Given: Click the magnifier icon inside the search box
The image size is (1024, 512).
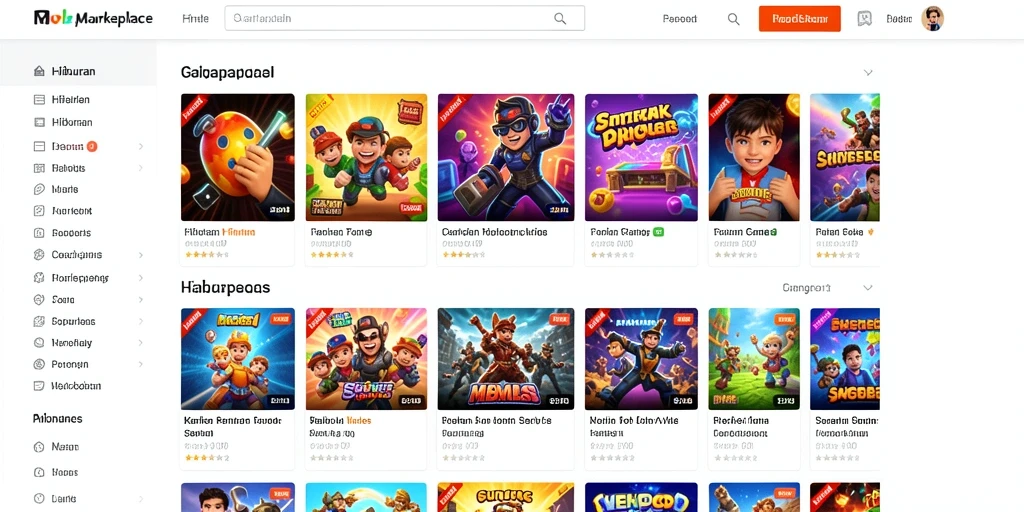Looking at the screenshot, I should click(560, 18).
